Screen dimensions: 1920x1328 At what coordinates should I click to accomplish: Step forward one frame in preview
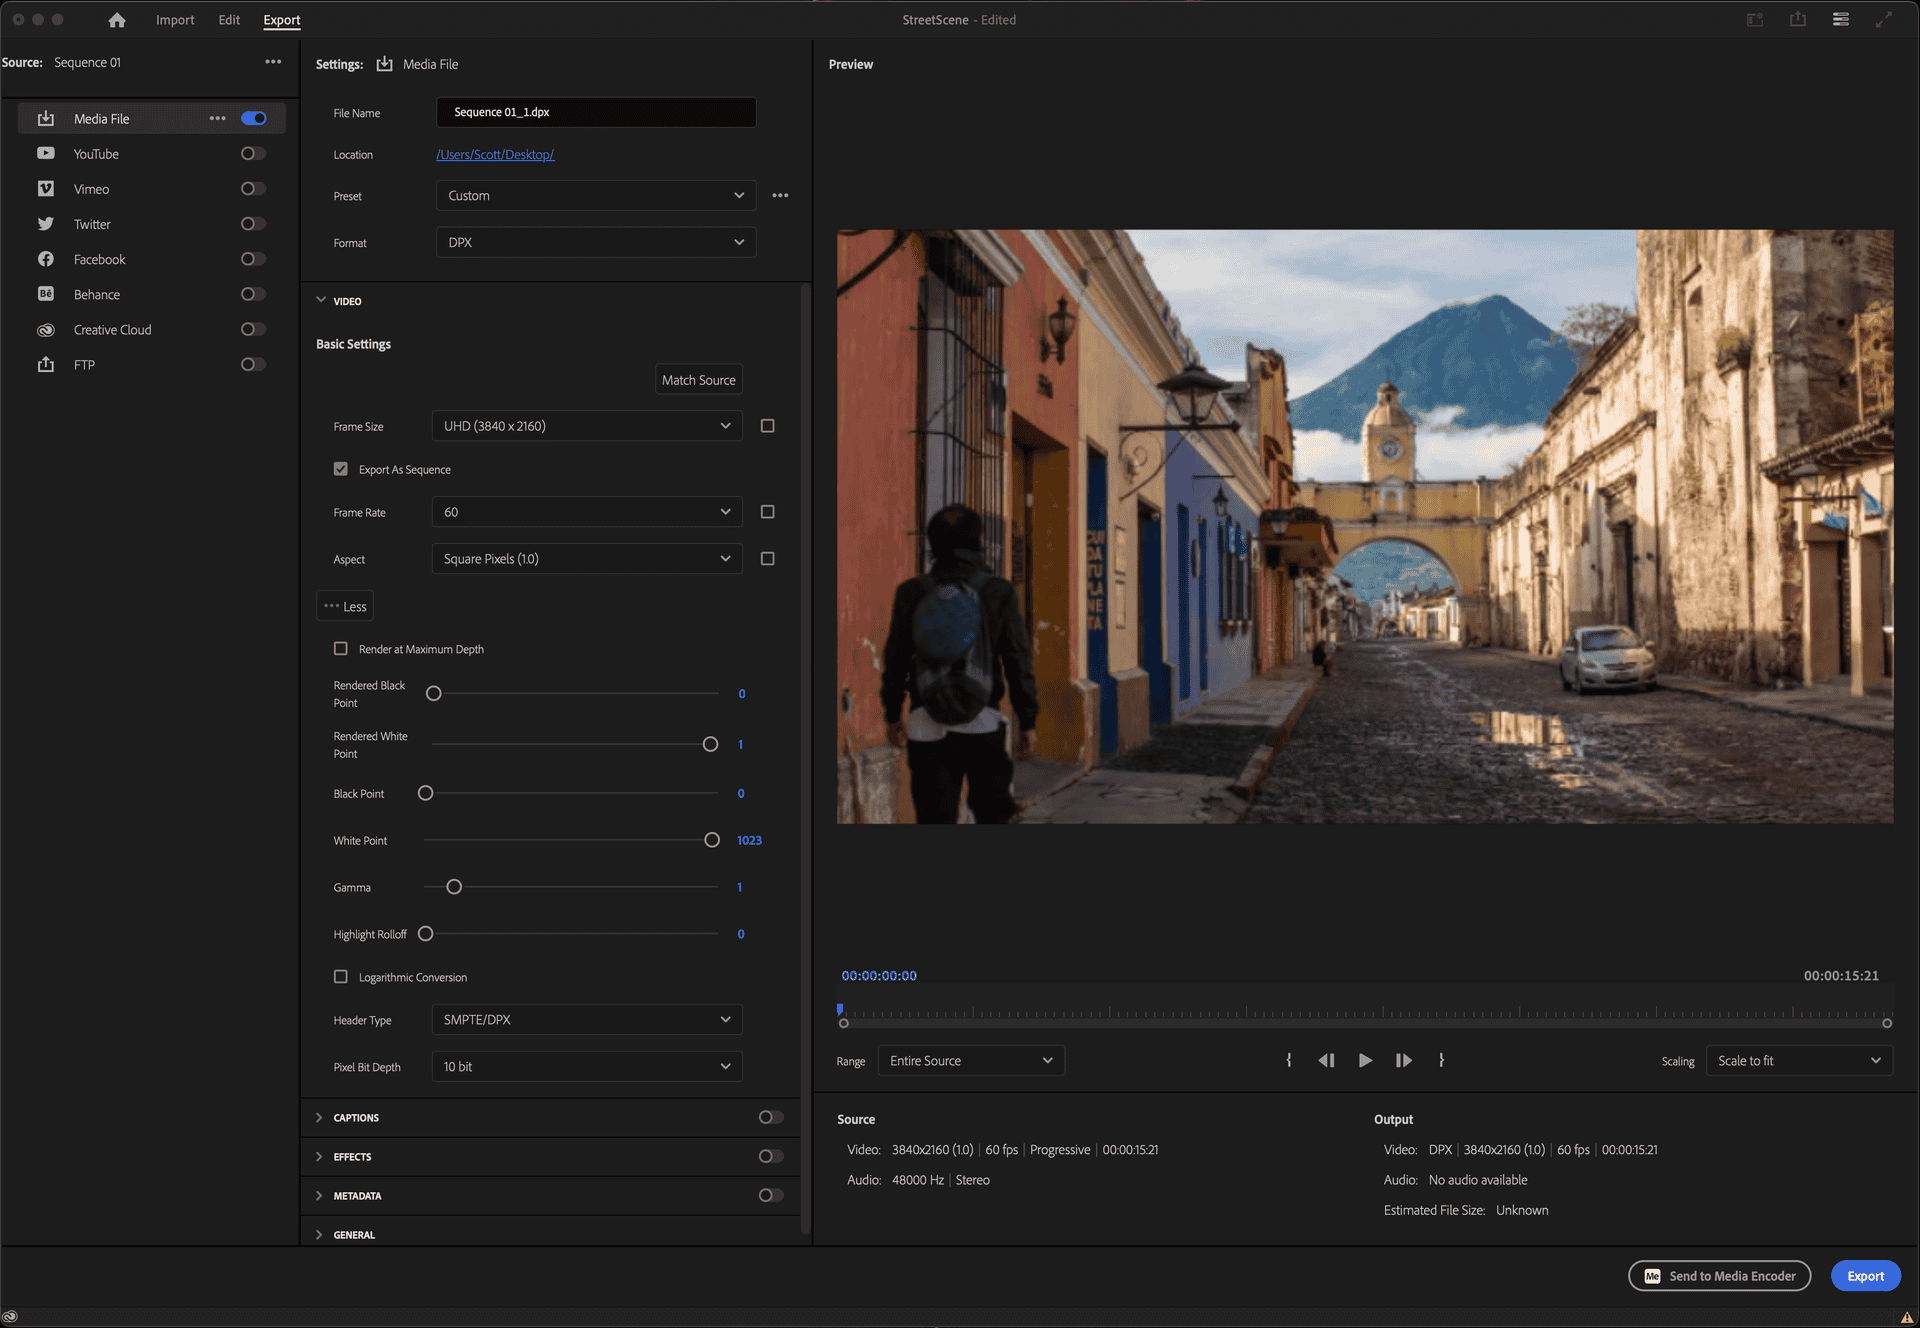(1403, 1061)
